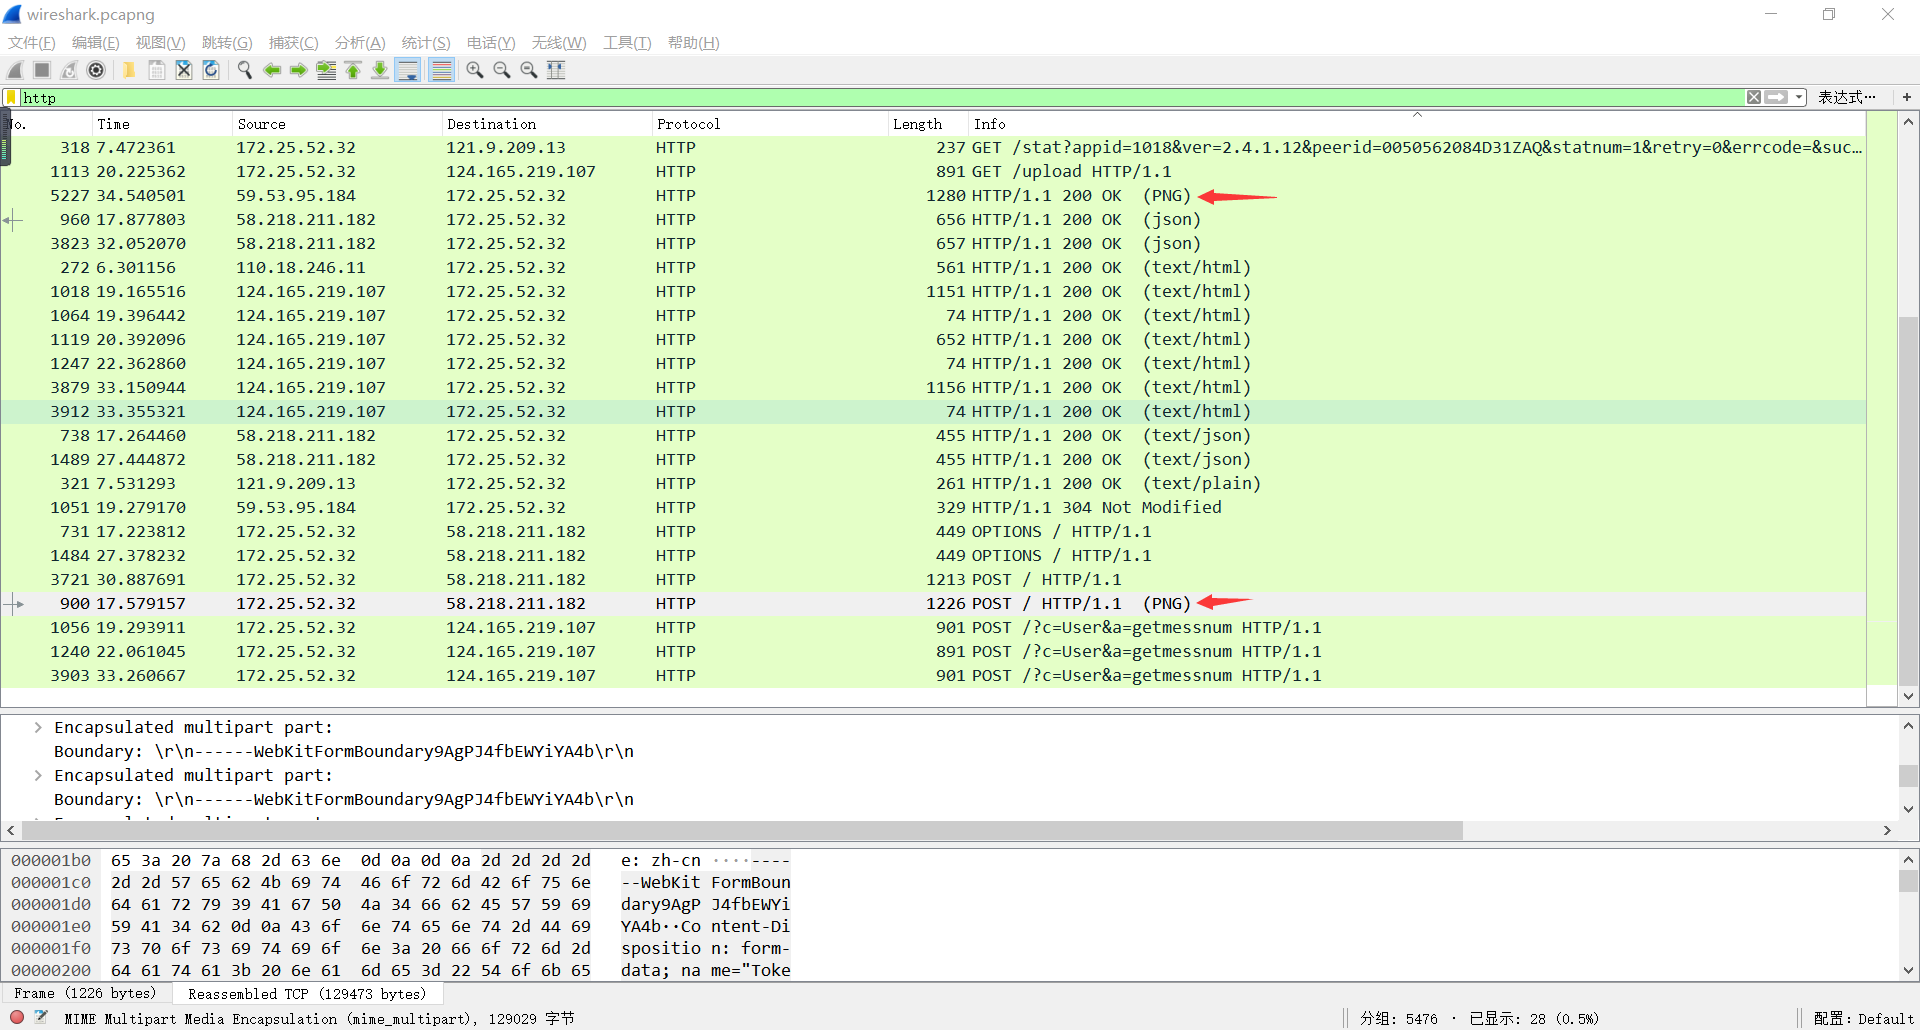This screenshot has width=1920, height=1030.
Task: Open the display filter bookmark icon
Action: (x=11, y=97)
